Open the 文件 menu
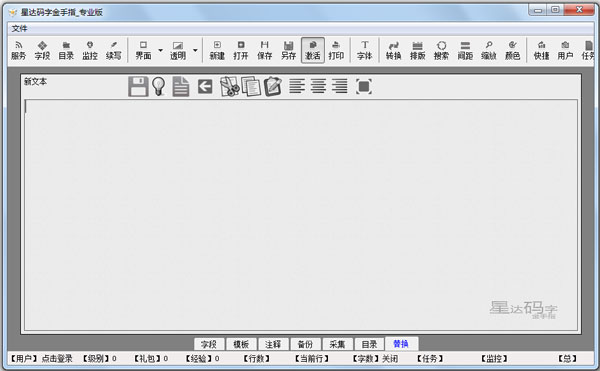This screenshot has width=600, height=371. (x=19, y=28)
